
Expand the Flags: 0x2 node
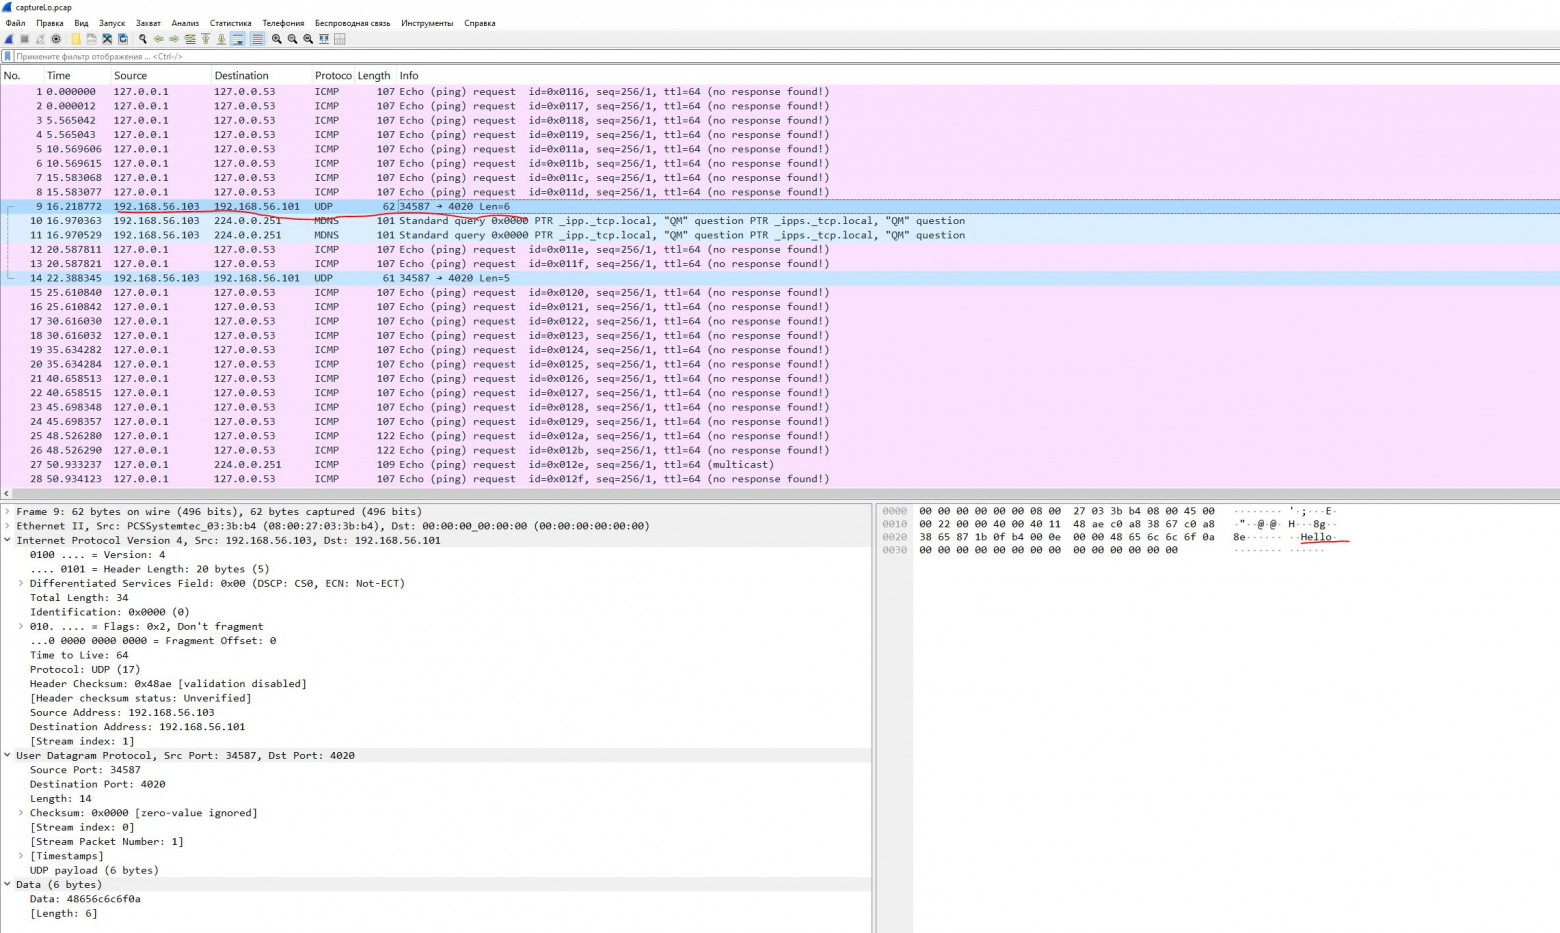[x=21, y=626]
